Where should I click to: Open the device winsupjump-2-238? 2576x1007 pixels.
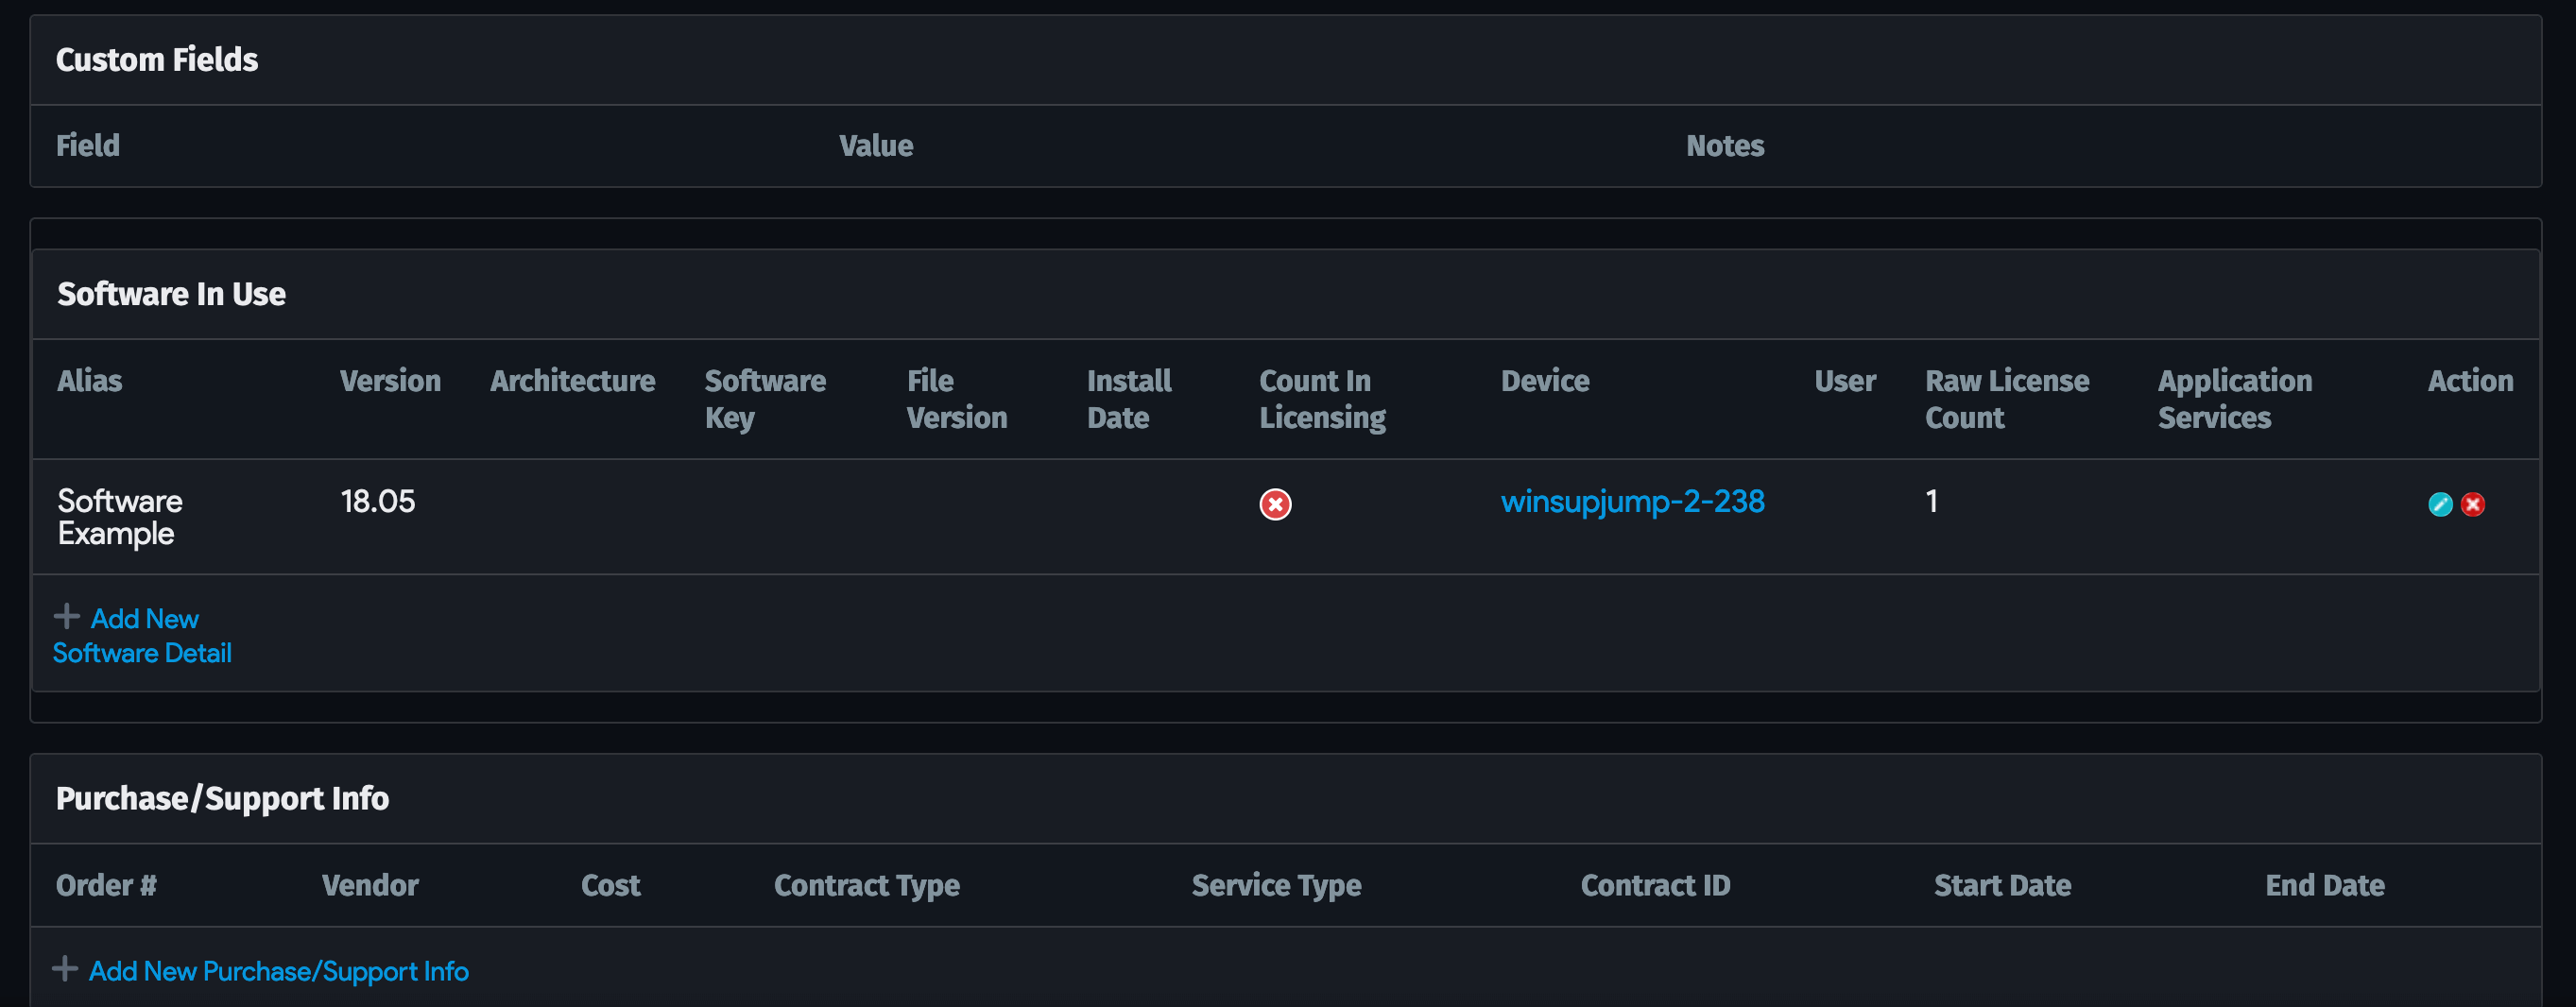[x=1634, y=503]
